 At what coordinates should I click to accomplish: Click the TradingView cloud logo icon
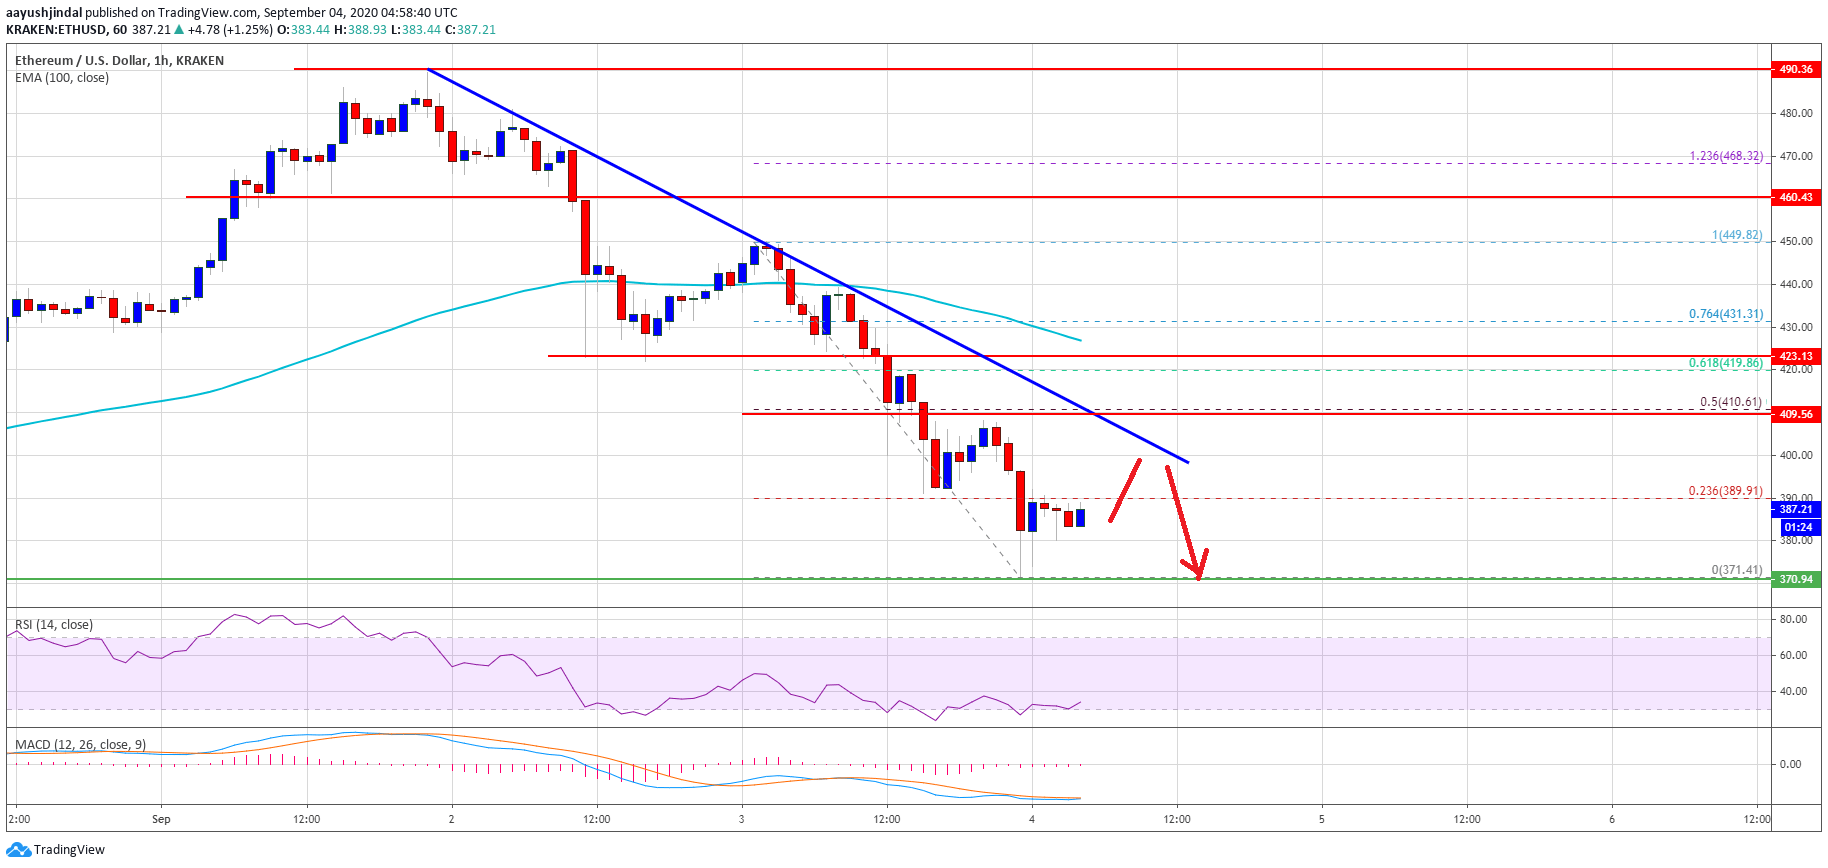[x=18, y=850]
